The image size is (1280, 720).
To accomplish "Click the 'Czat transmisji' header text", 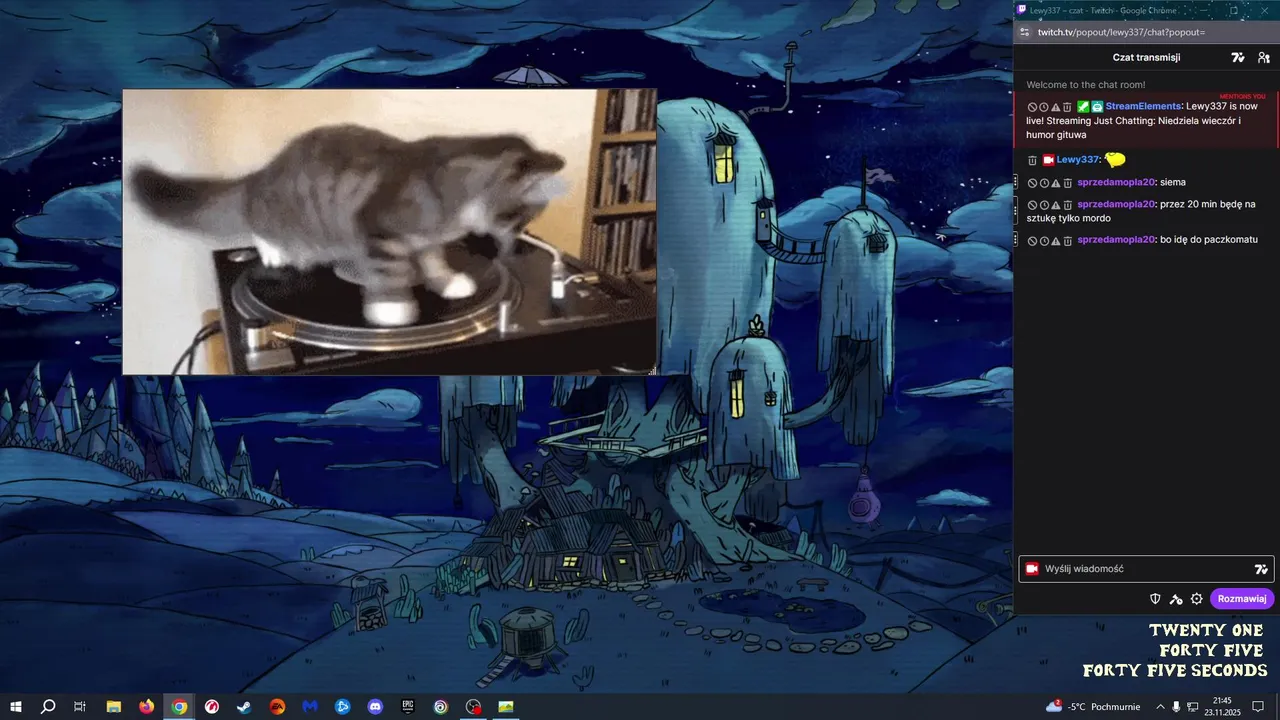I will 1146,58.
